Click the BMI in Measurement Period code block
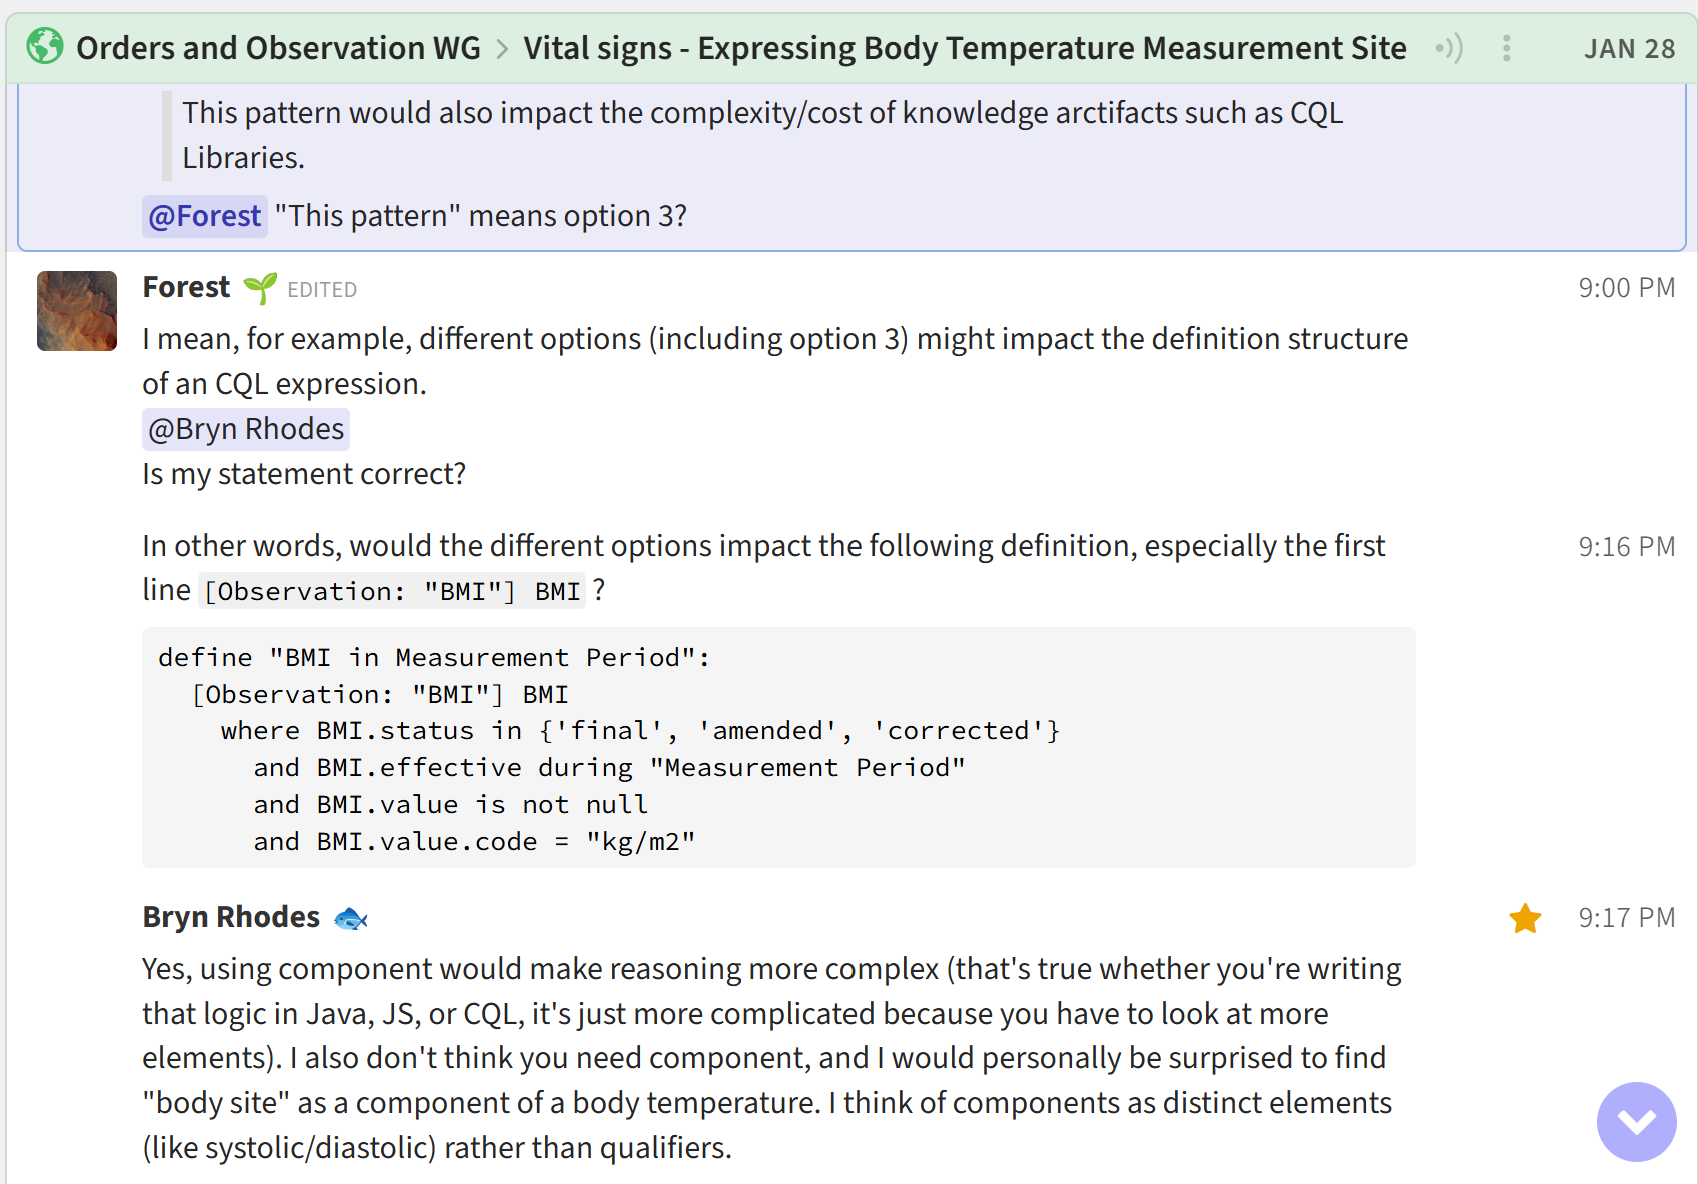This screenshot has width=1698, height=1184. tap(778, 748)
